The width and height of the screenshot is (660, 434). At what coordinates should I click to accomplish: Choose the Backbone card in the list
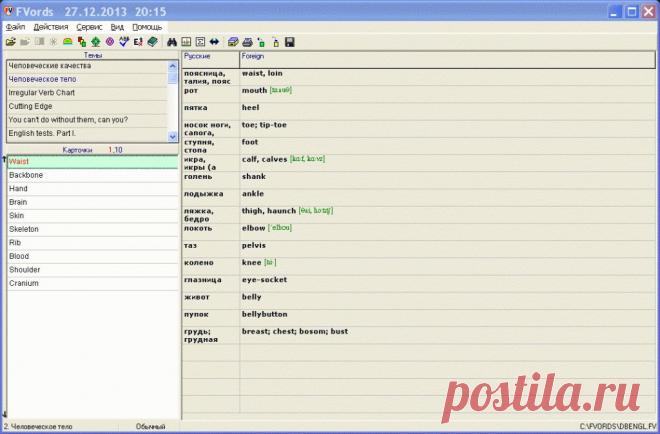(26, 175)
